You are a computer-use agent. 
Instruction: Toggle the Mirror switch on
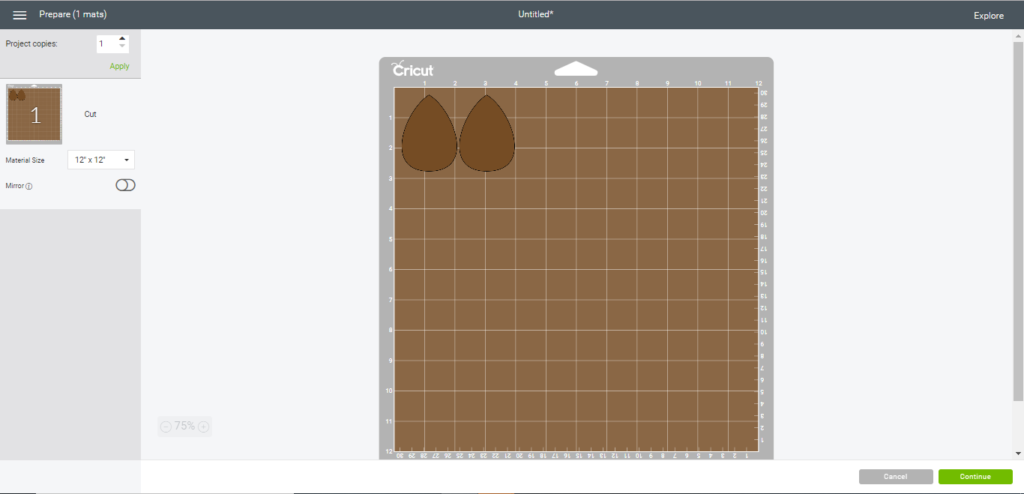point(125,185)
